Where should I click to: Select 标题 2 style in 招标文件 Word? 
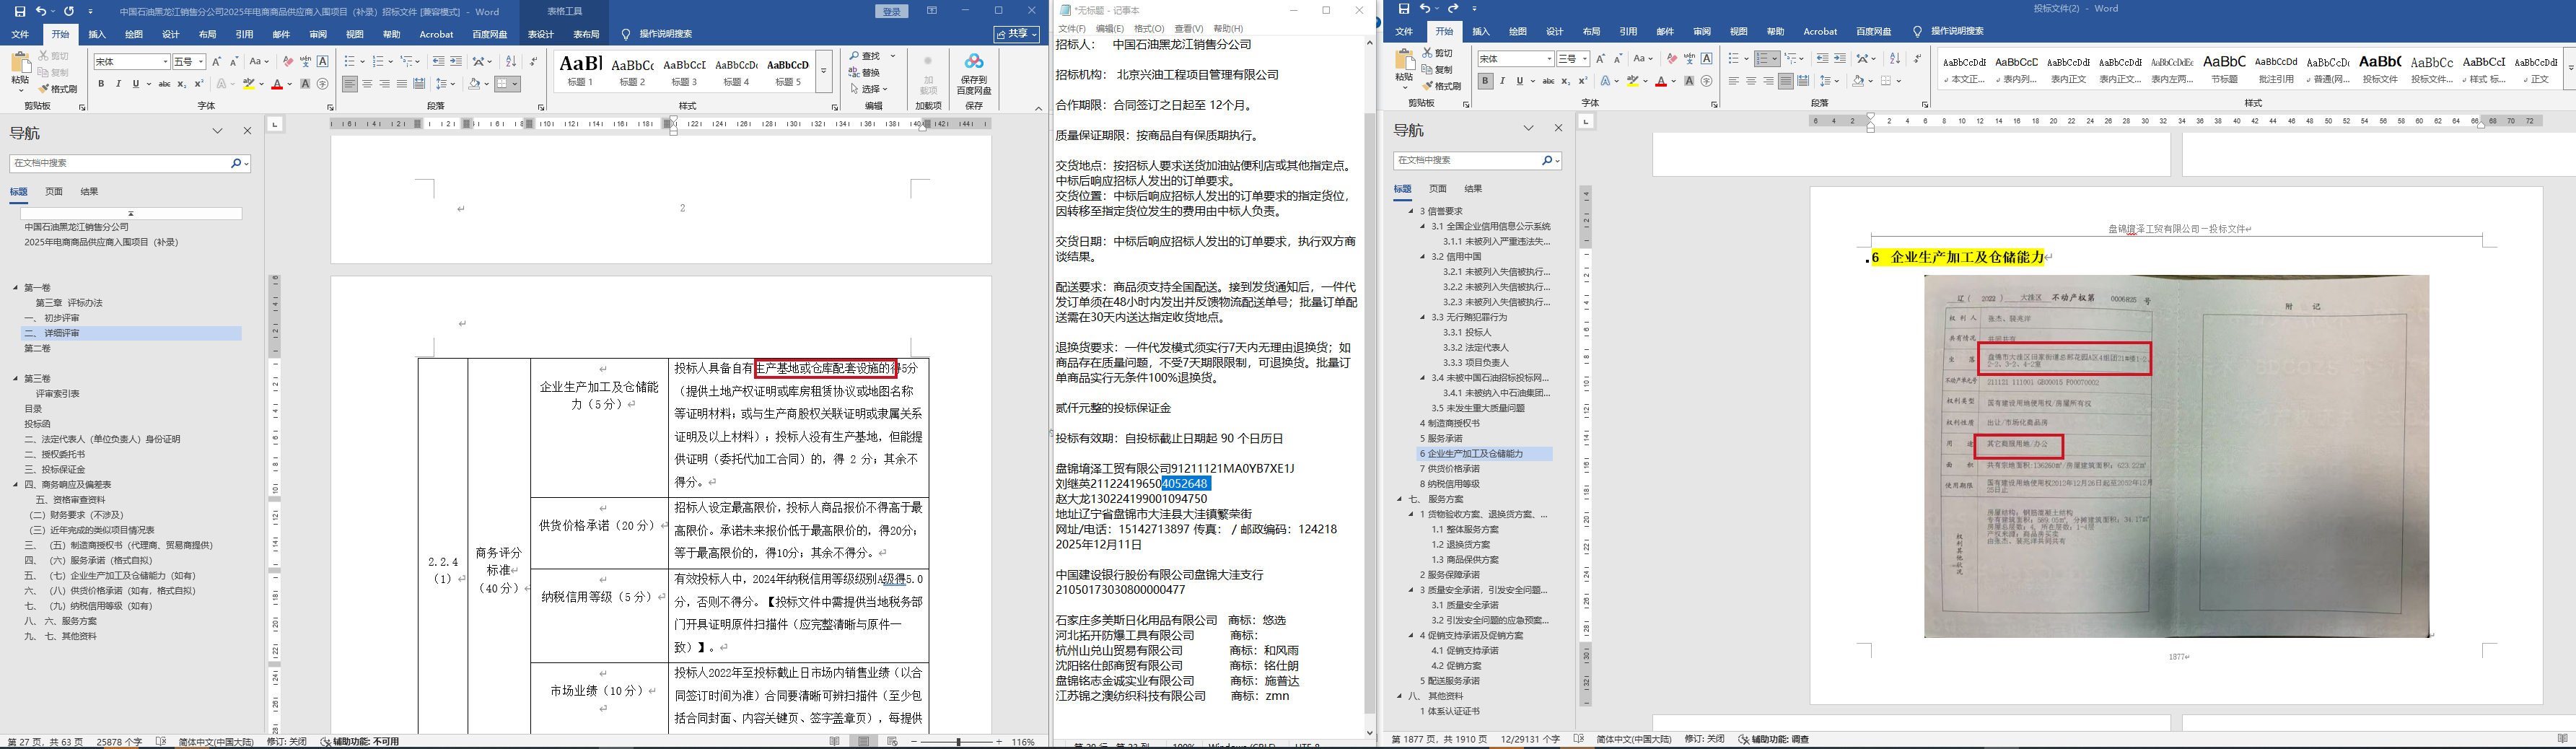[632, 72]
